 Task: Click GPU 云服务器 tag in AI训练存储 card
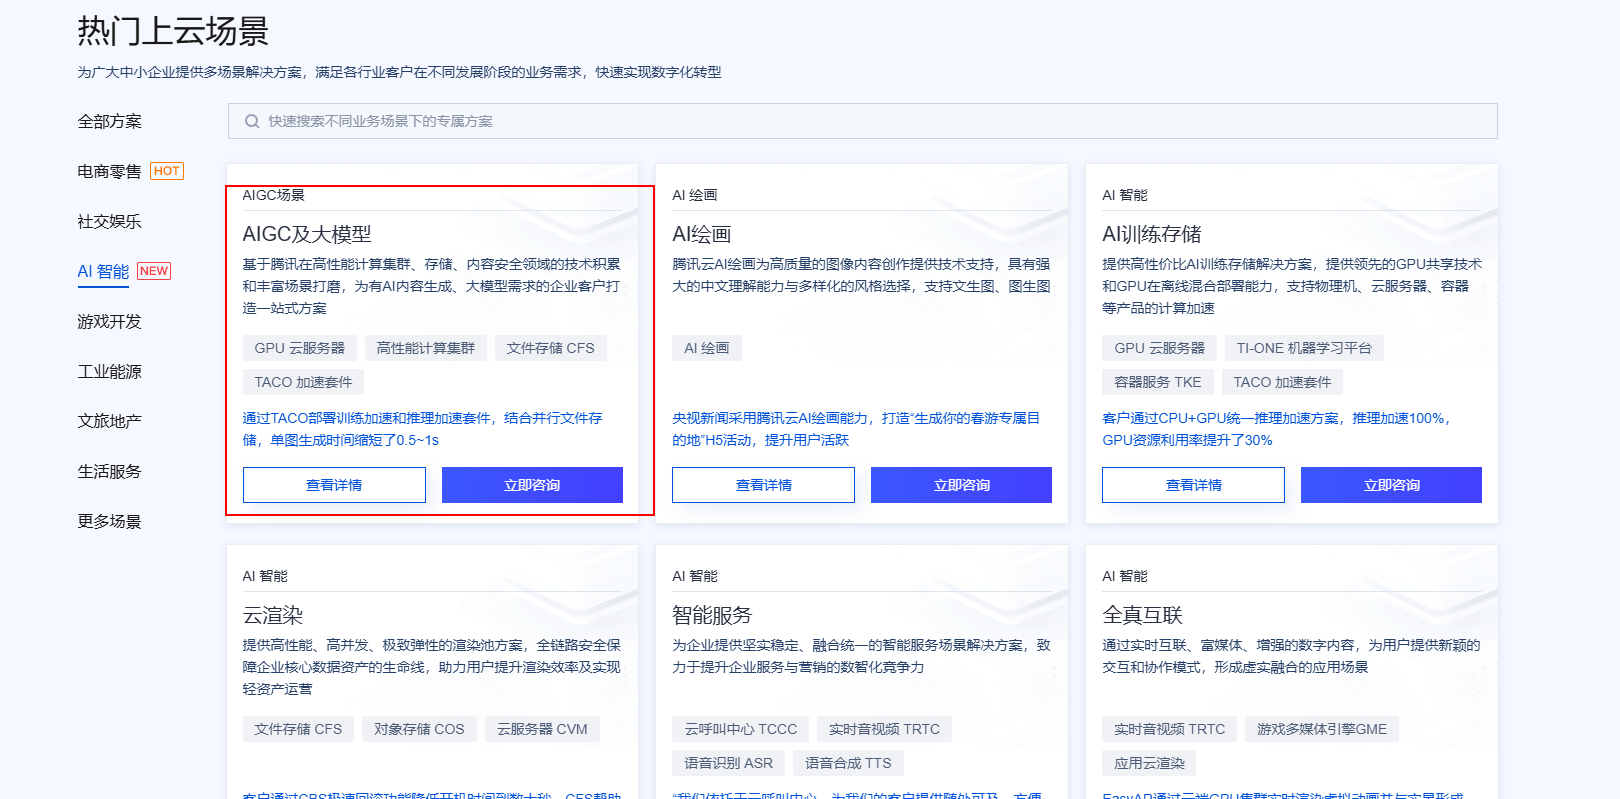pos(1159,348)
